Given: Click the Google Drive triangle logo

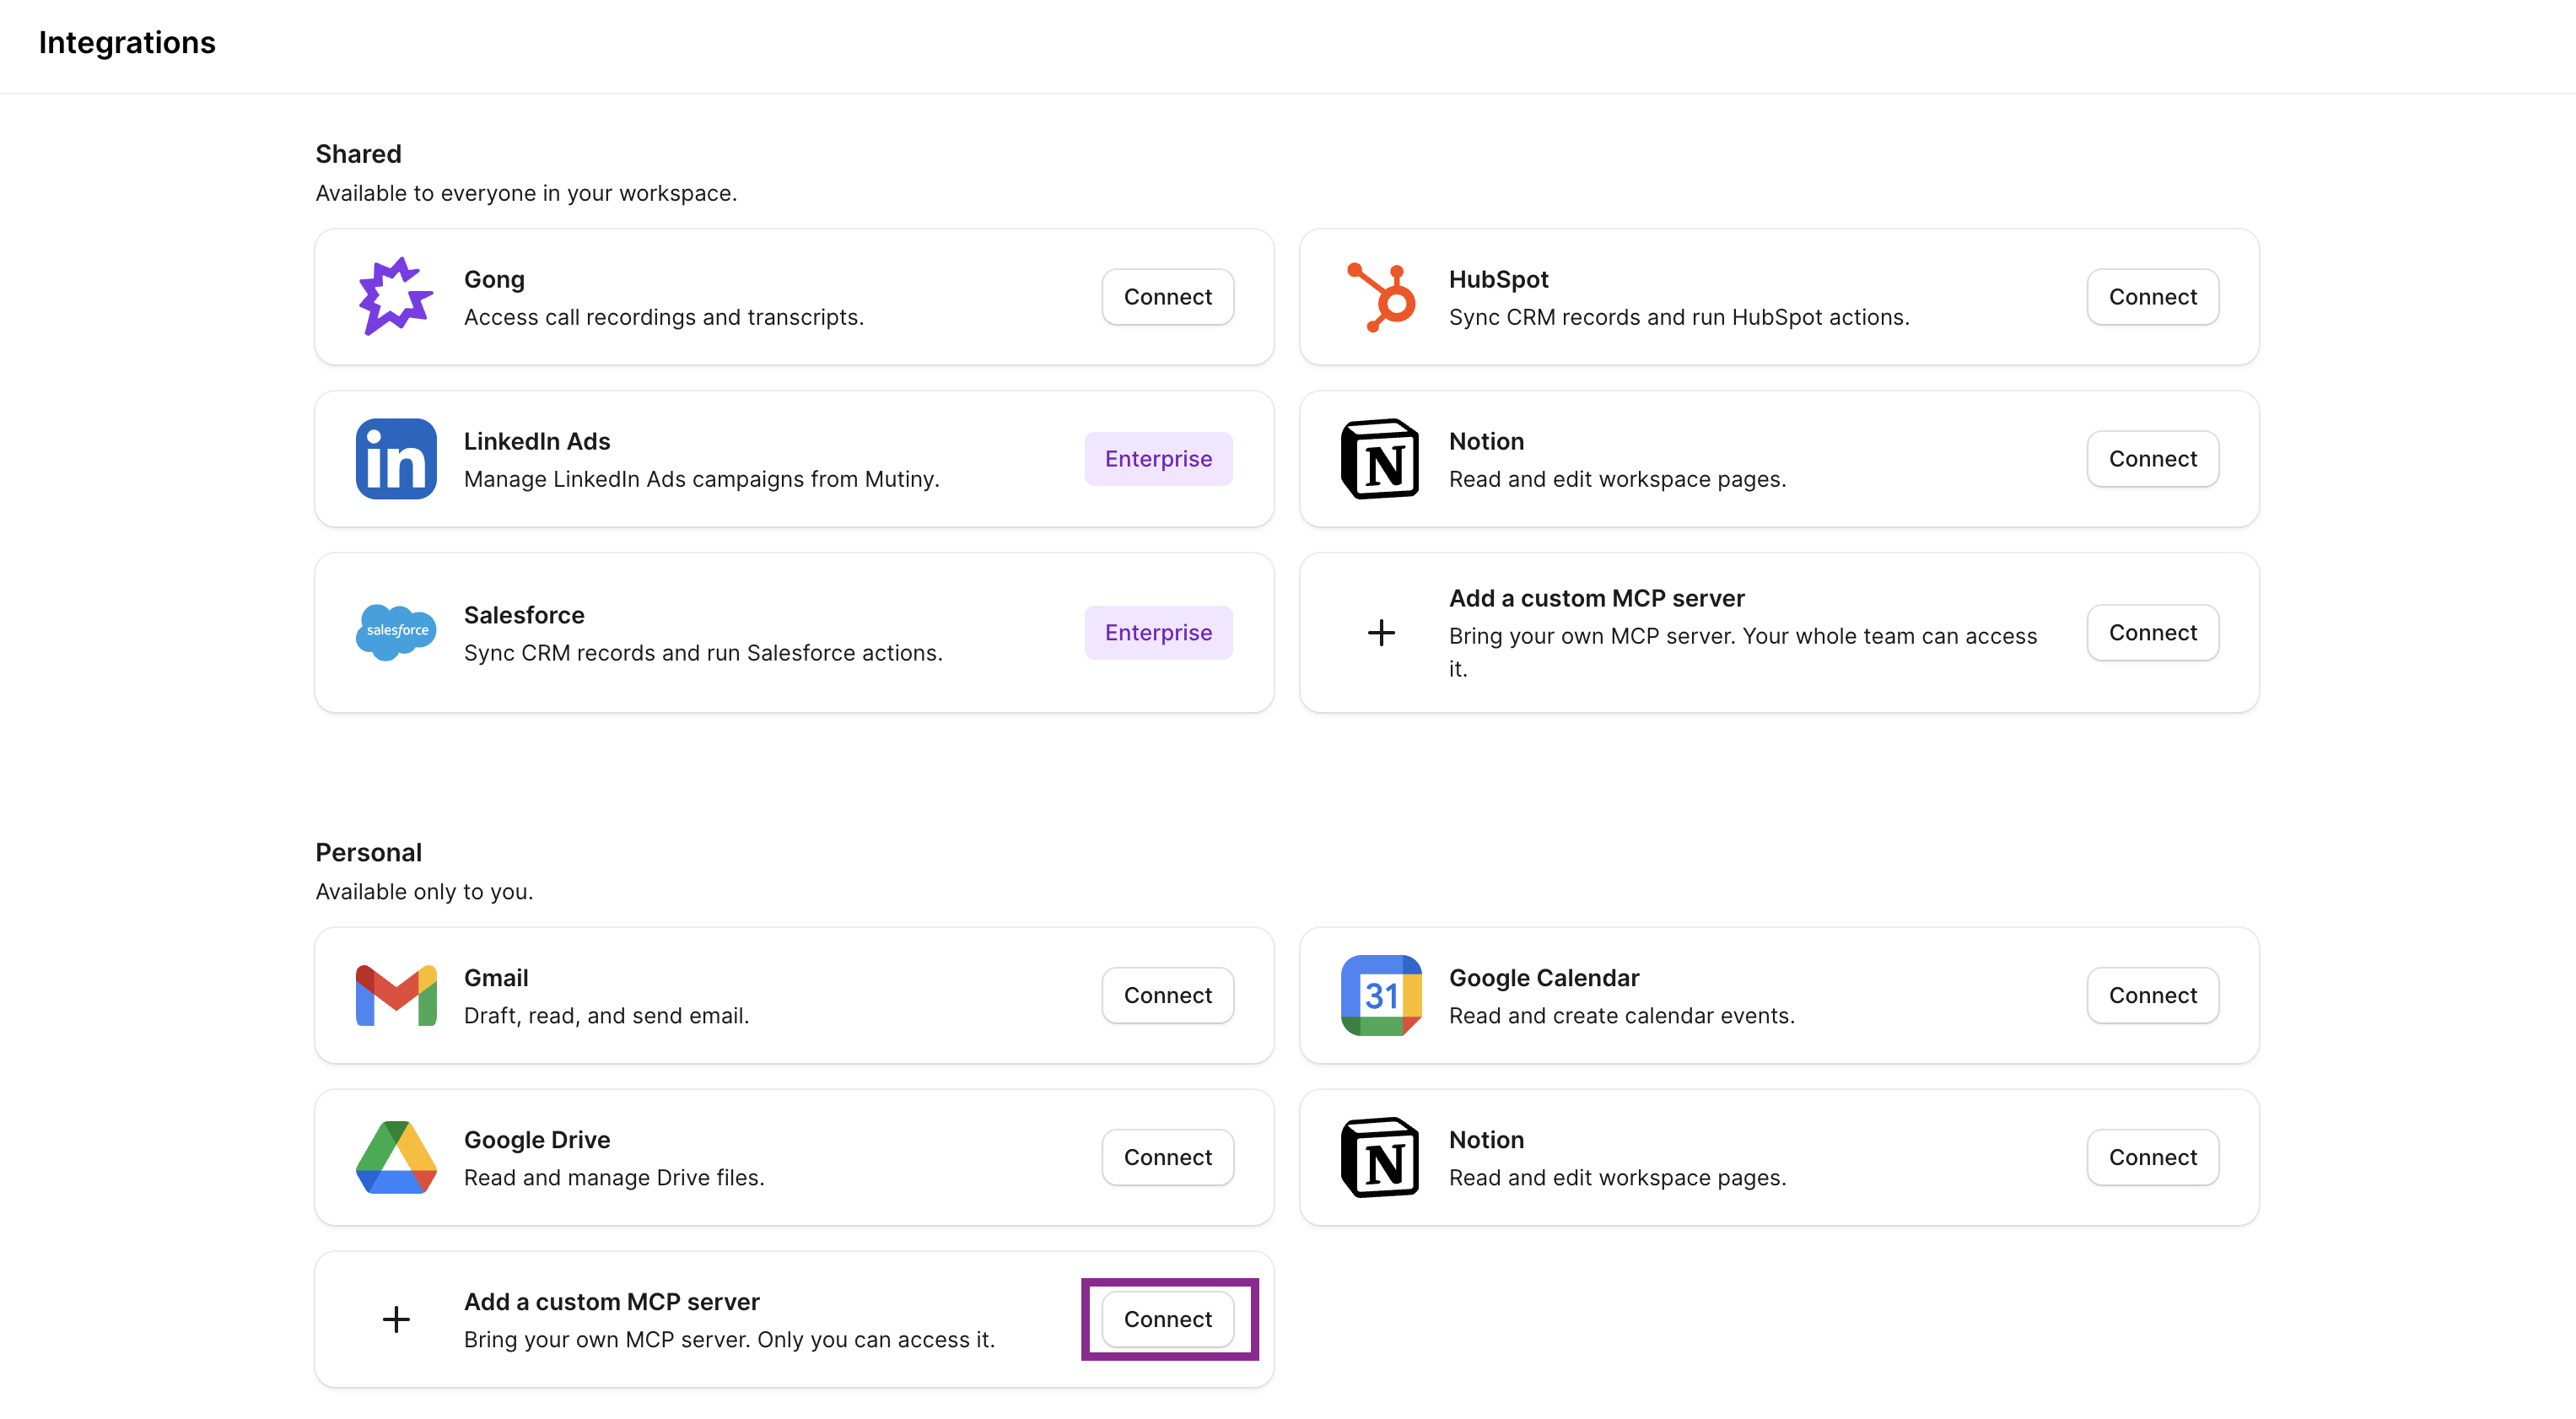Looking at the screenshot, I should click(x=396, y=1157).
